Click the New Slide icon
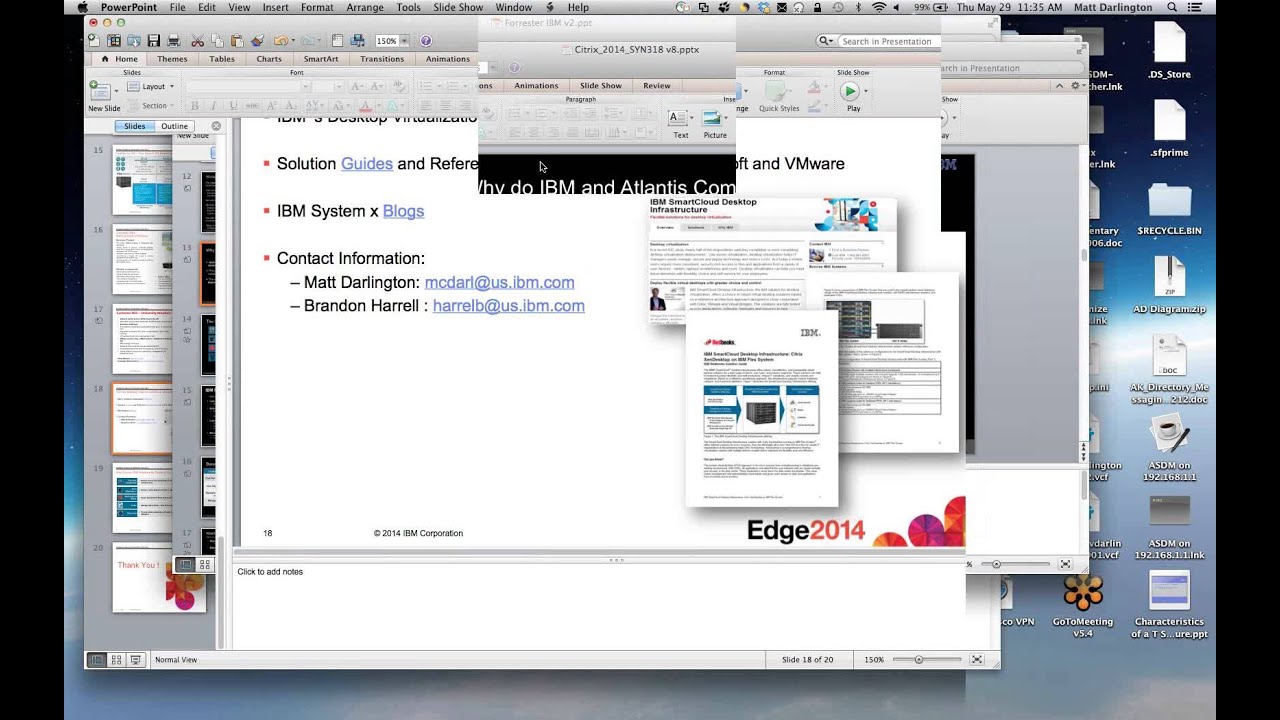The height and width of the screenshot is (720, 1280). click(x=100, y=92)
